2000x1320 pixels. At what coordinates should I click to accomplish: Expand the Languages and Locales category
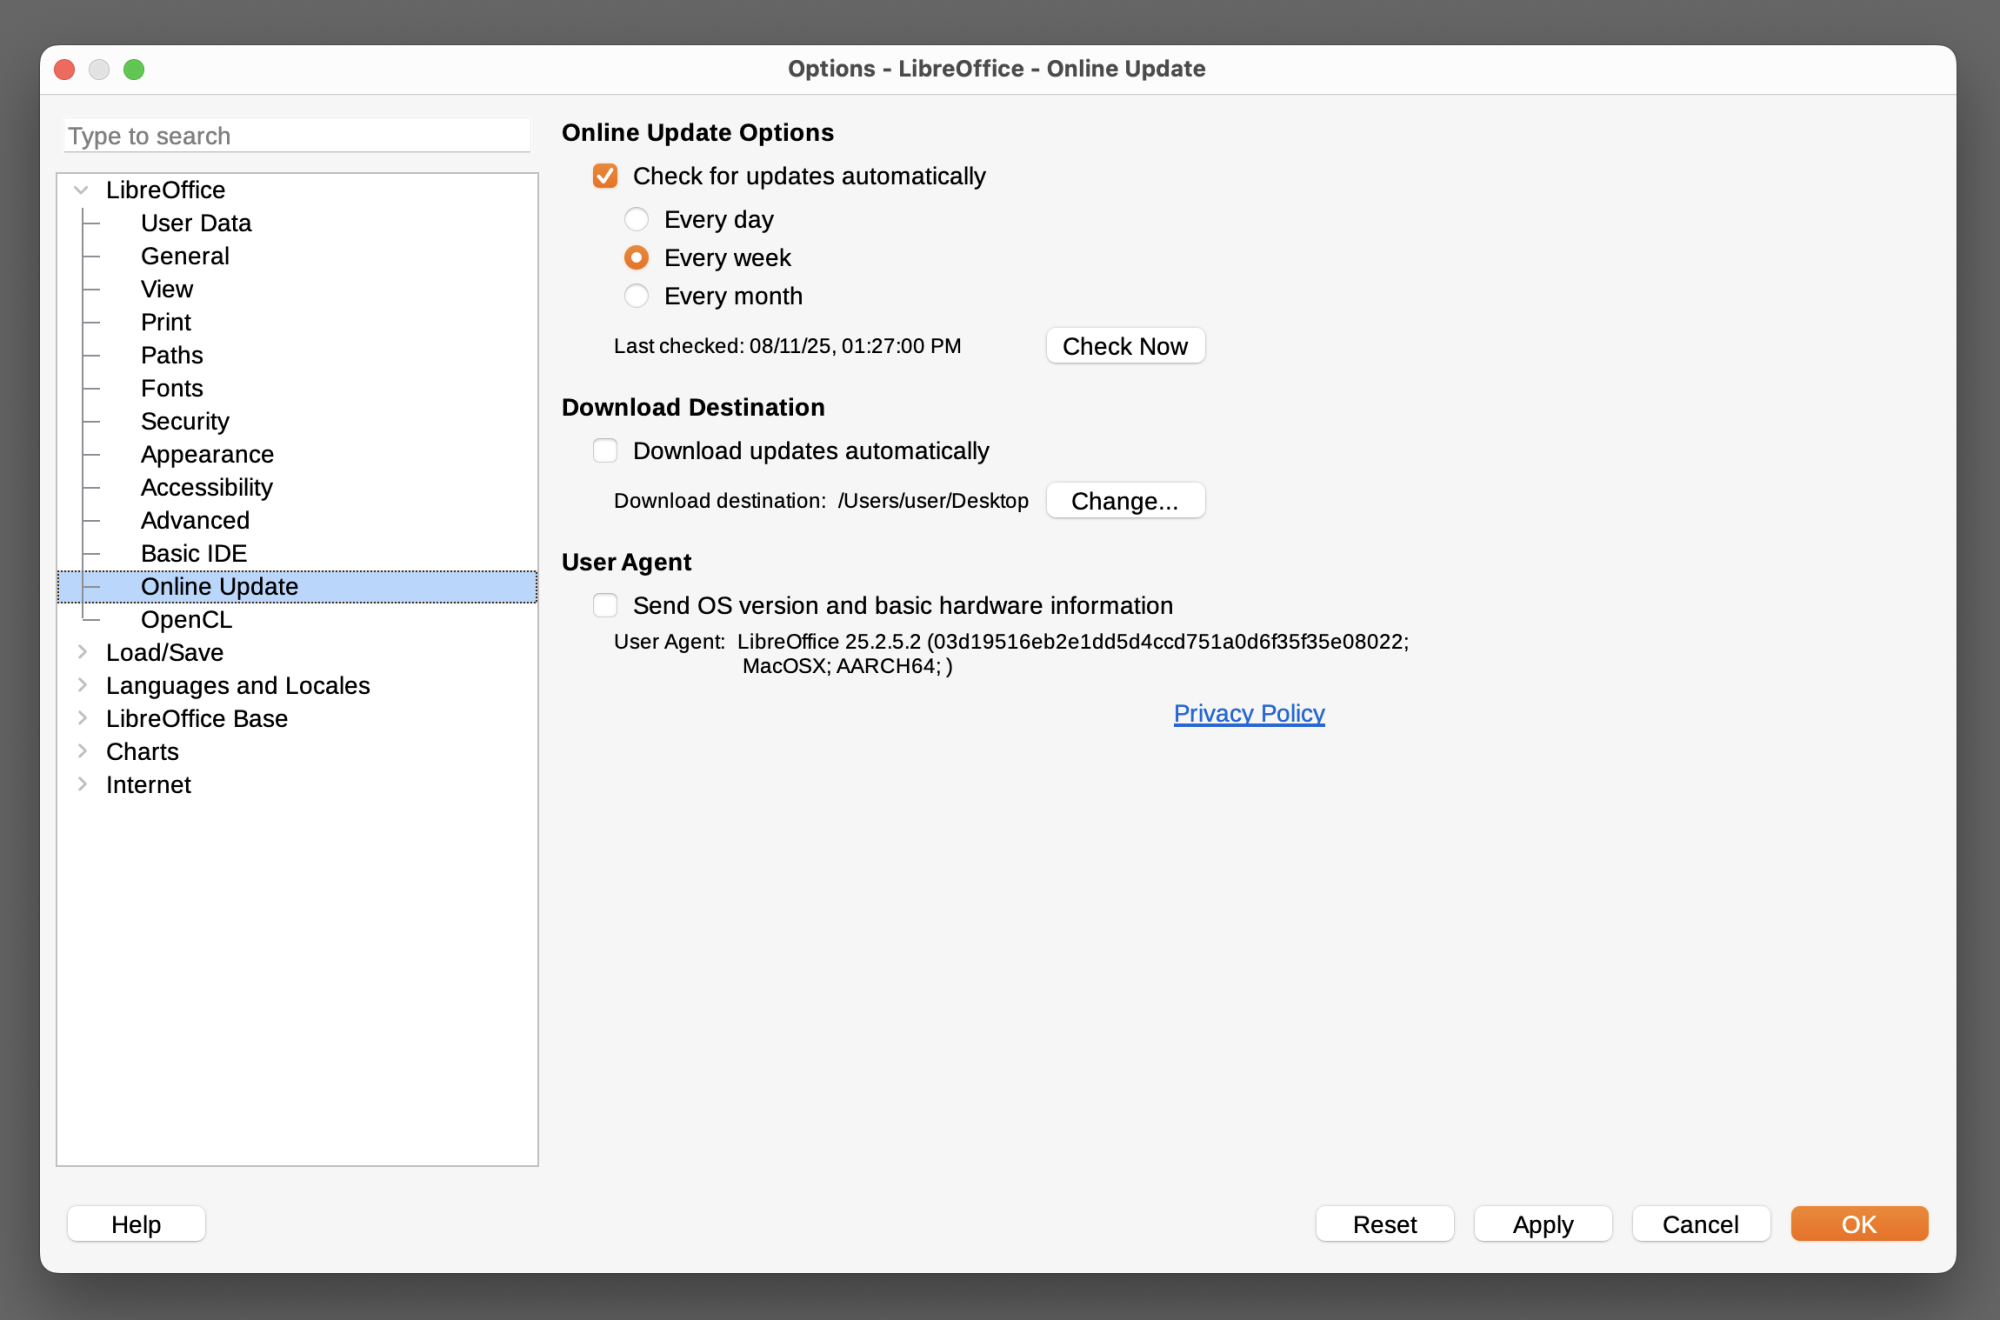point(82,685)
